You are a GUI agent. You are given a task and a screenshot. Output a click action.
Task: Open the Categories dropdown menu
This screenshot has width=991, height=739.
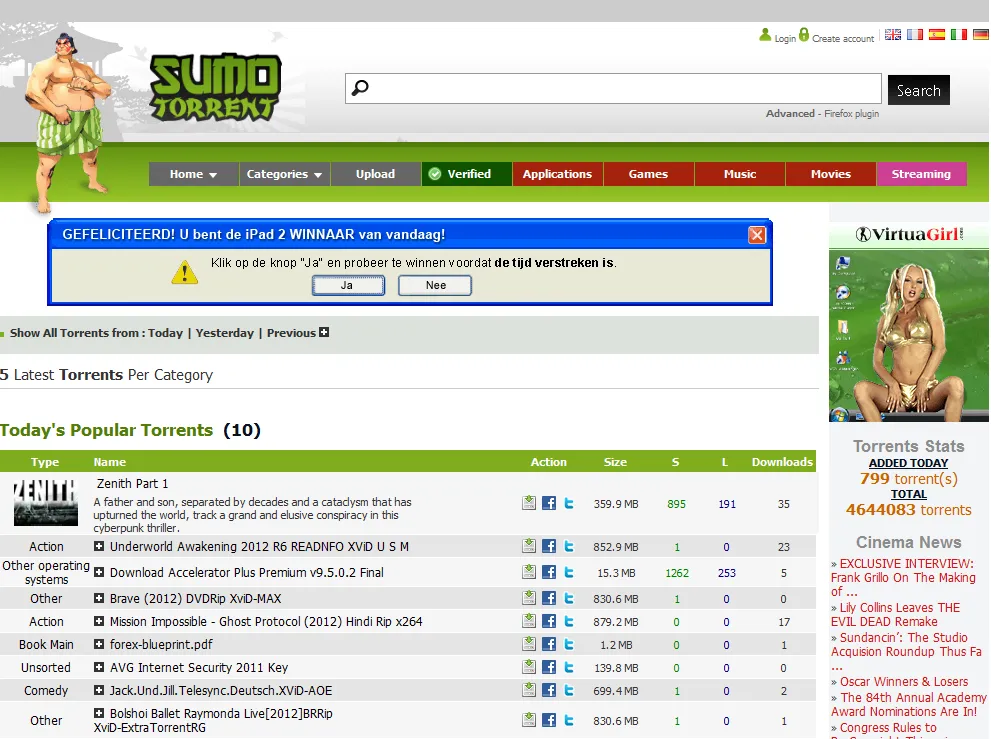(285, 174)
